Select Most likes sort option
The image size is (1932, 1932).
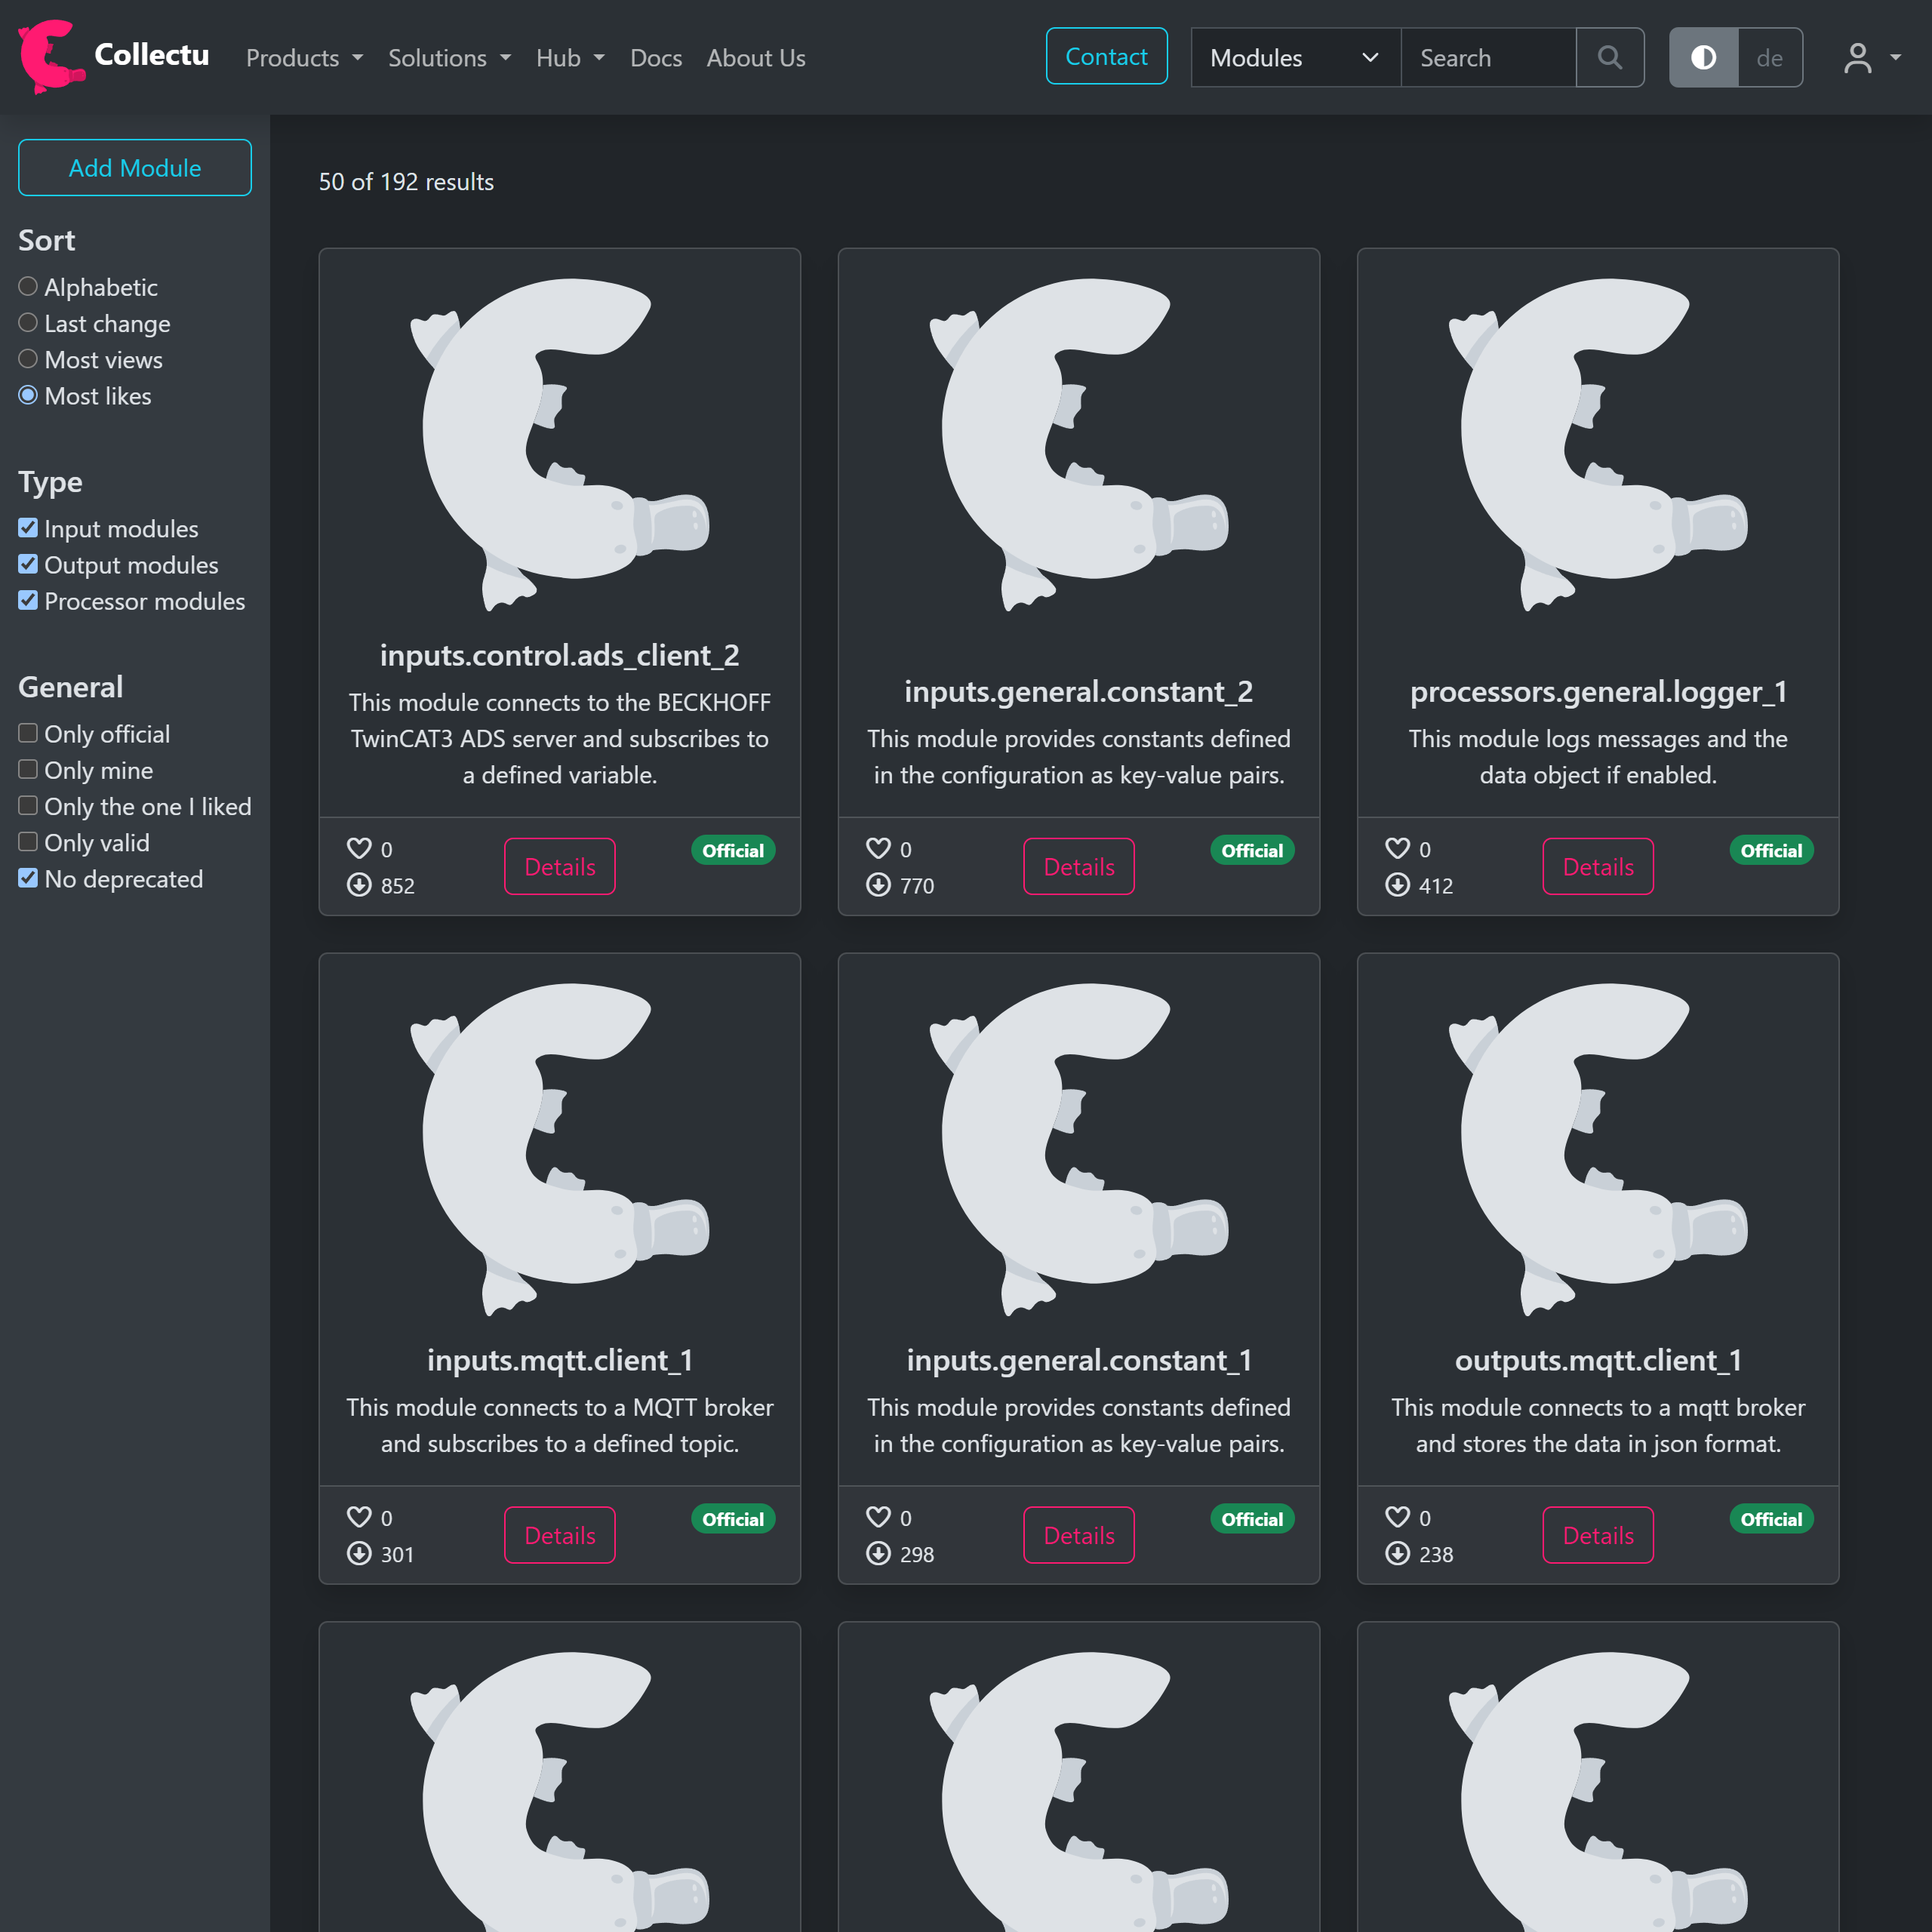(x=28, y=395)
